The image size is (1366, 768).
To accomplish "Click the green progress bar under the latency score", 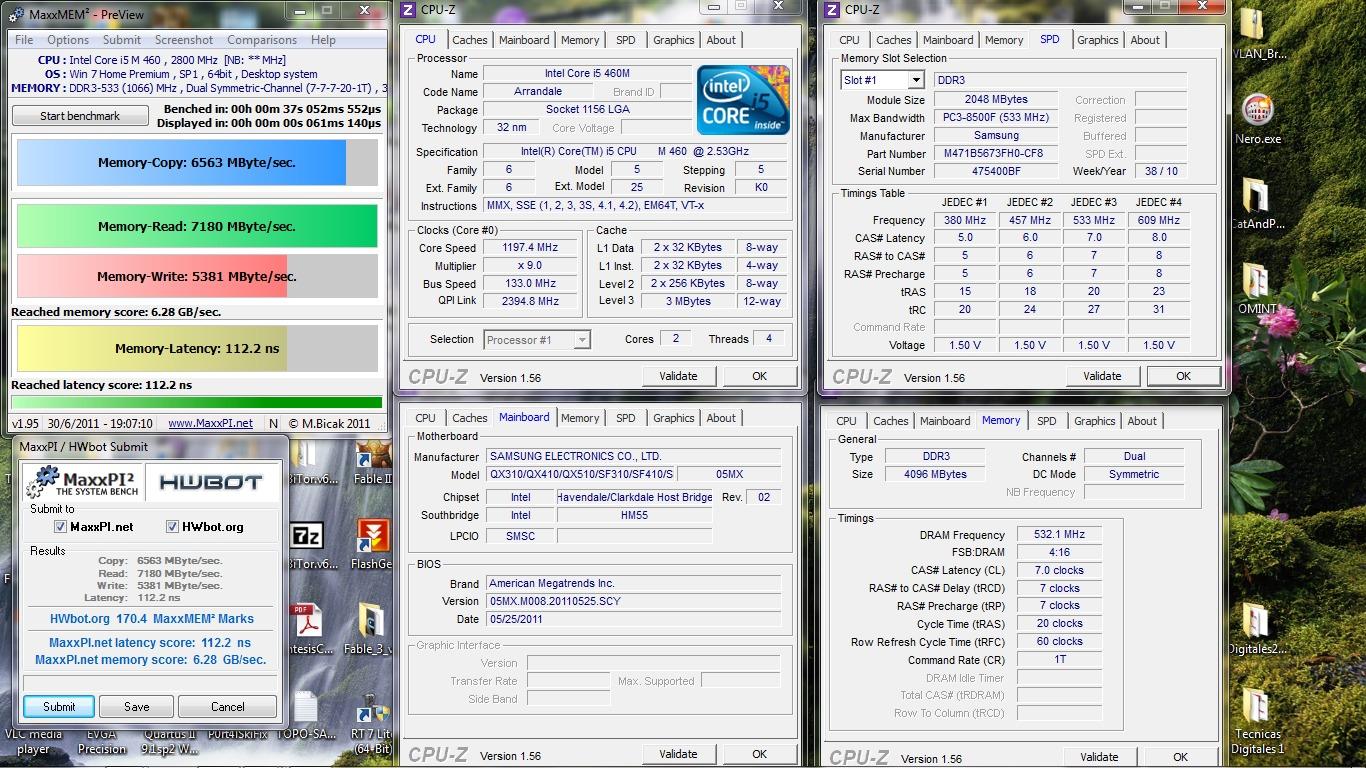I will point(197,403).
